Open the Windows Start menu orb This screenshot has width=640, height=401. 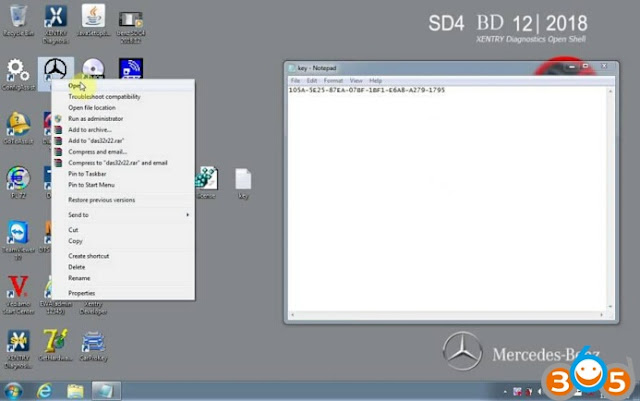[13, 391]
